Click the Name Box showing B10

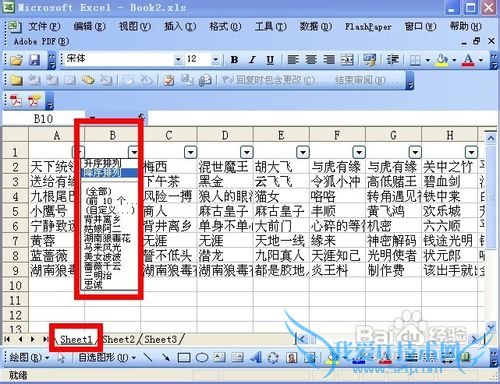click(43, 119)
